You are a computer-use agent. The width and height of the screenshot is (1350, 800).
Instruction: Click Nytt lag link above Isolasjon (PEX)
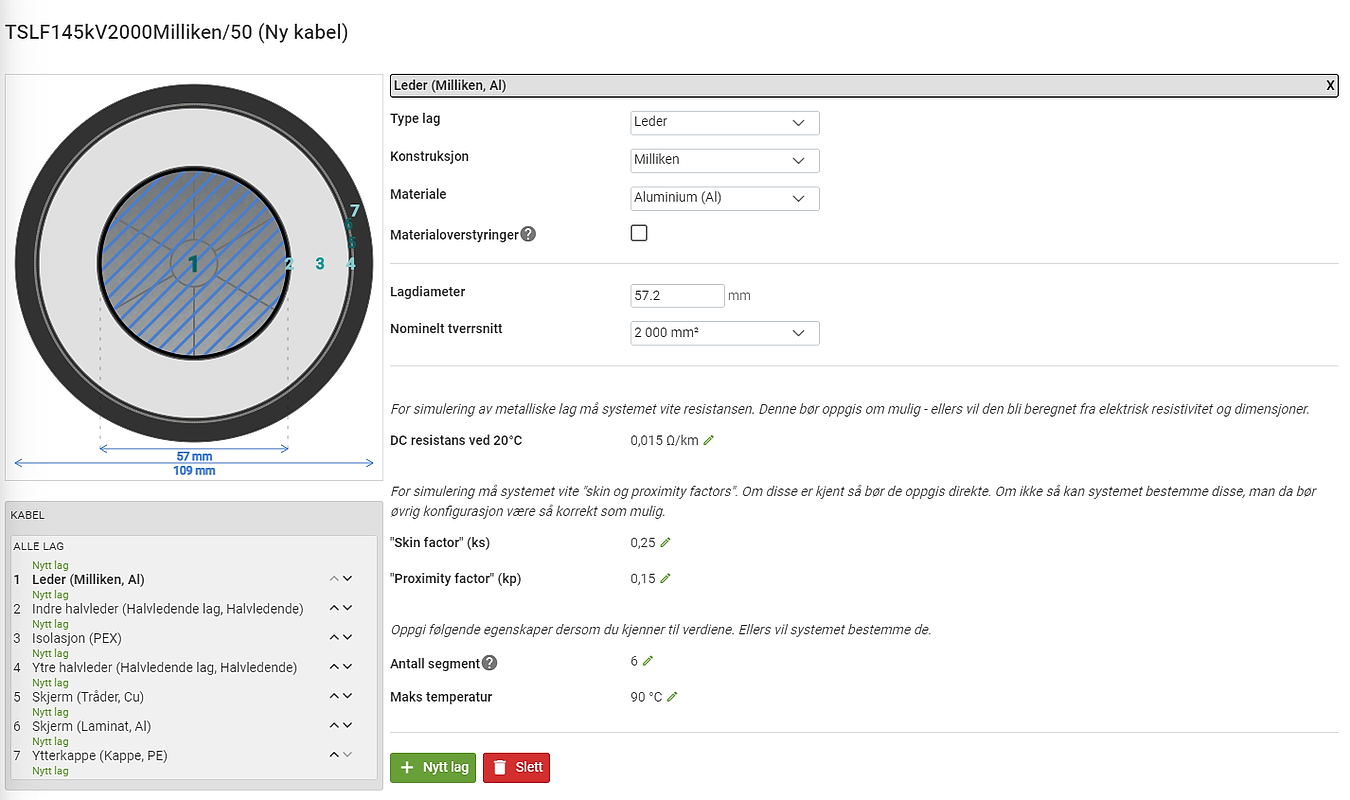pos(50,624)
